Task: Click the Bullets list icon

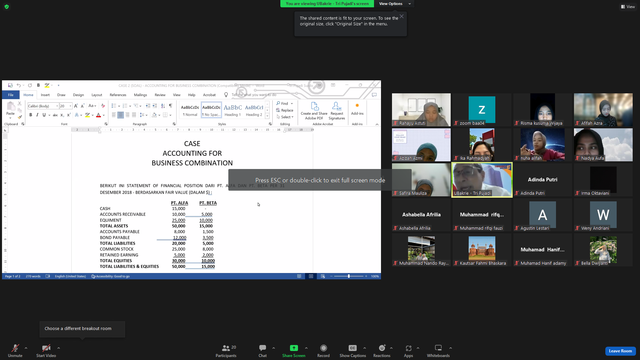Action: 113,106
